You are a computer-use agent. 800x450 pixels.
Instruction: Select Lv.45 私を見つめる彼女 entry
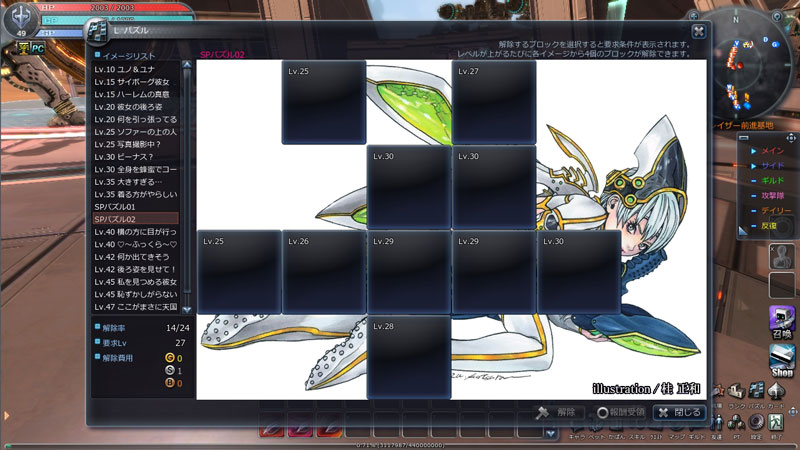pyautogui.click(x=136, y=282)
